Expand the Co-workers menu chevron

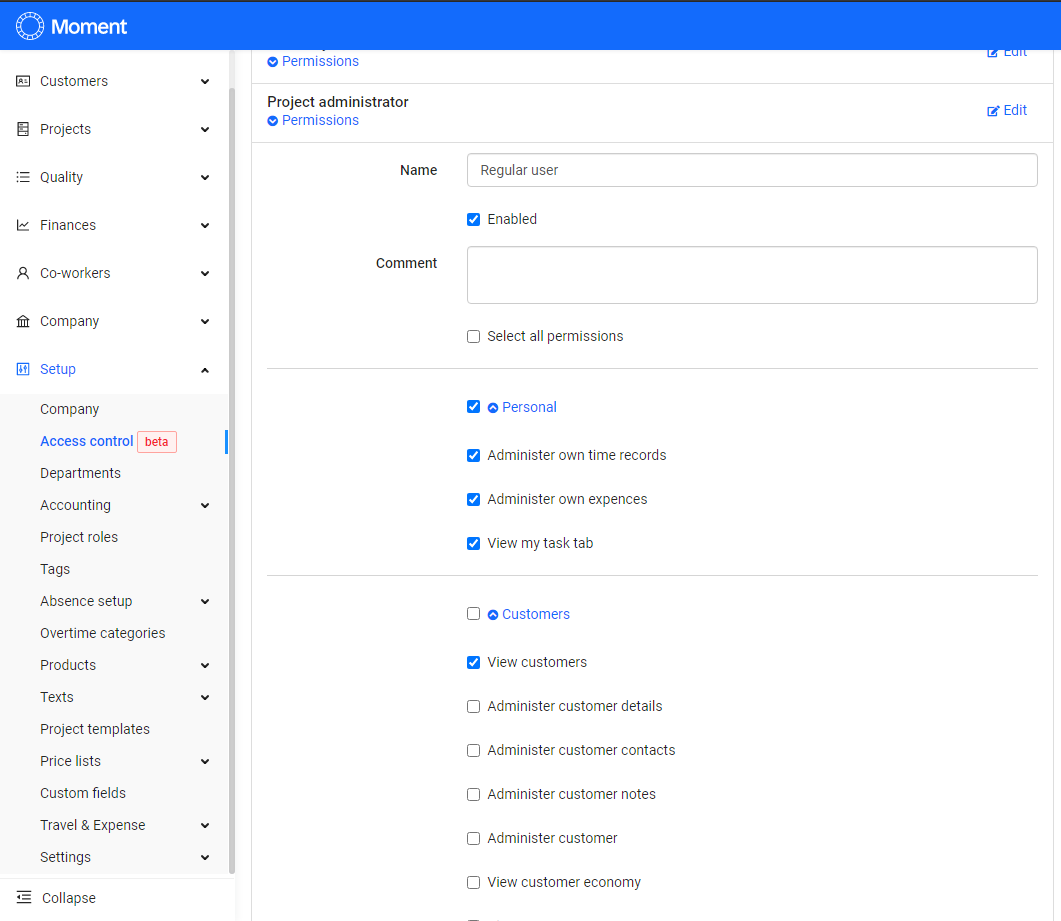205,273
